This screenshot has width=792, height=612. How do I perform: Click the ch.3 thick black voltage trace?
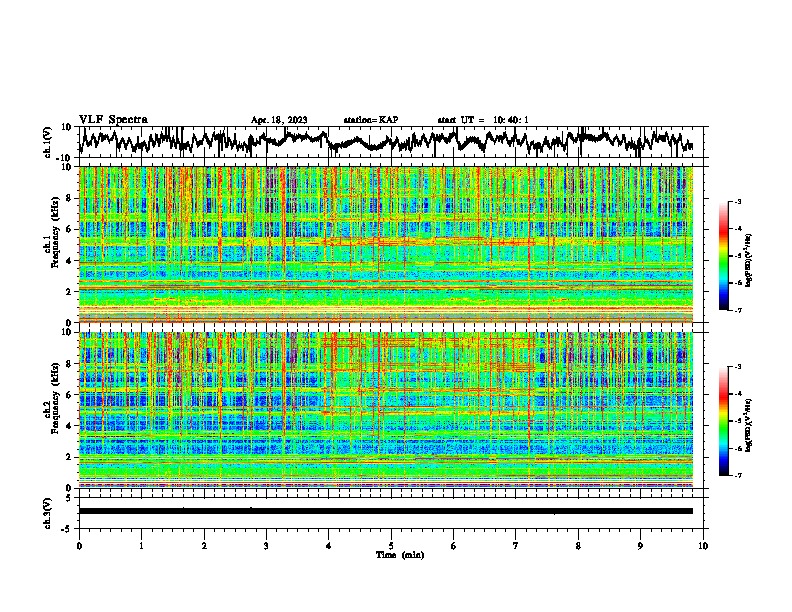coord(386,511)
